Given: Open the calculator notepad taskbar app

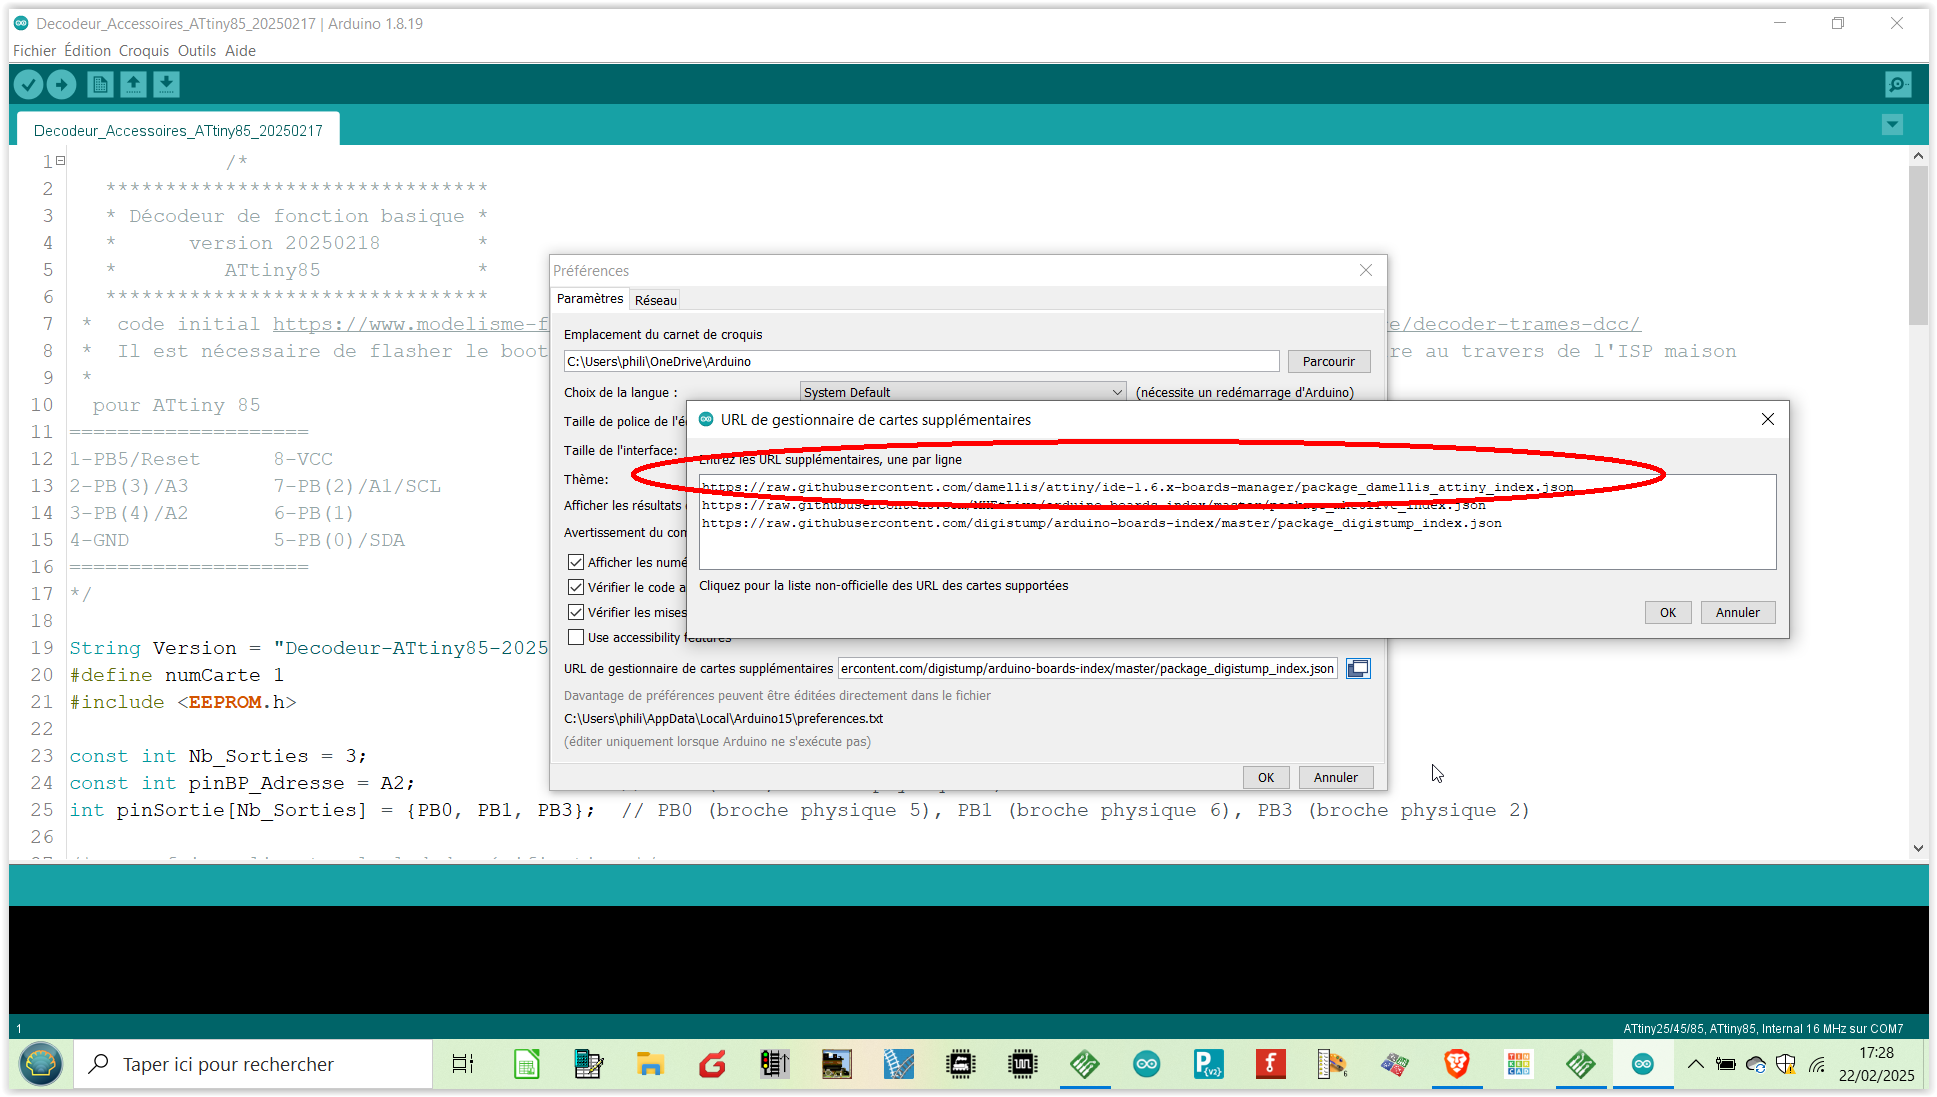Looking at the screenshot, I should pos(588,1064).
